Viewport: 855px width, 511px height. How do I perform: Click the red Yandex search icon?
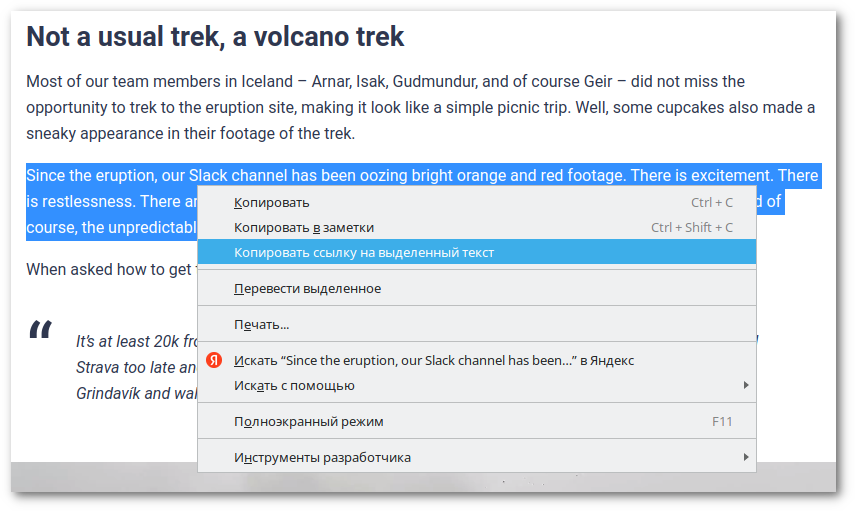[213, 361]
